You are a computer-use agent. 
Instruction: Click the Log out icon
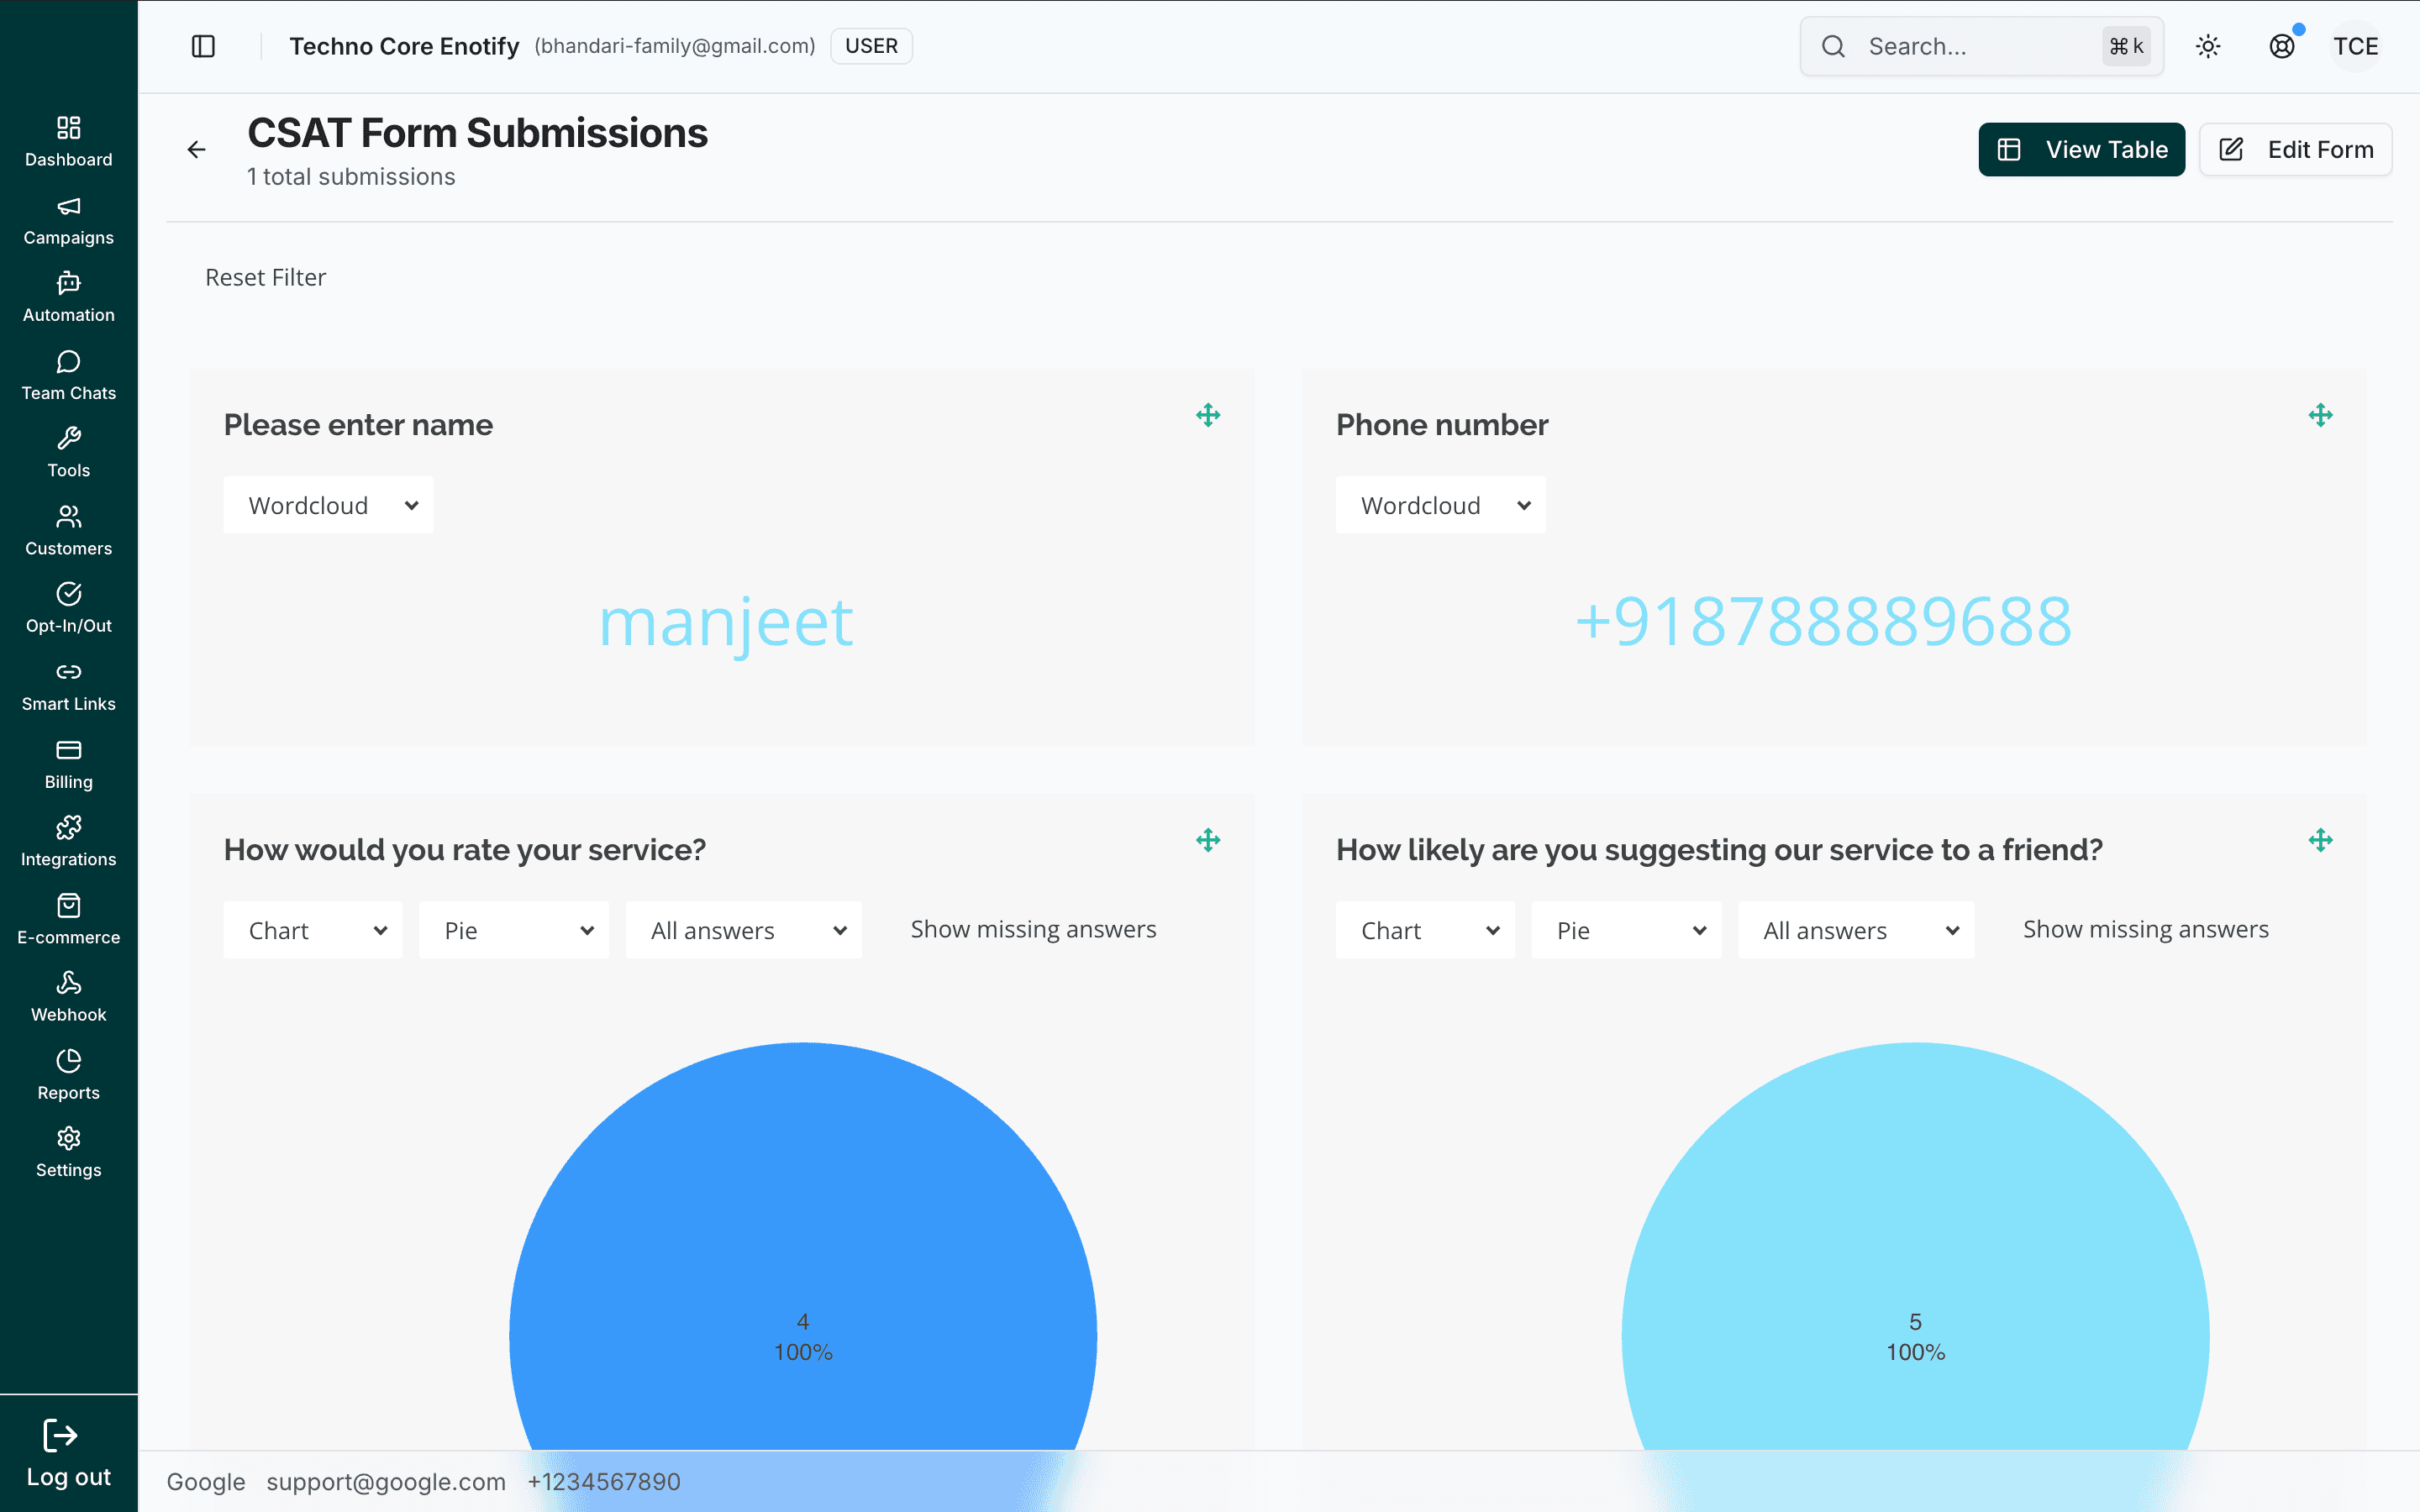(60, 1436)
